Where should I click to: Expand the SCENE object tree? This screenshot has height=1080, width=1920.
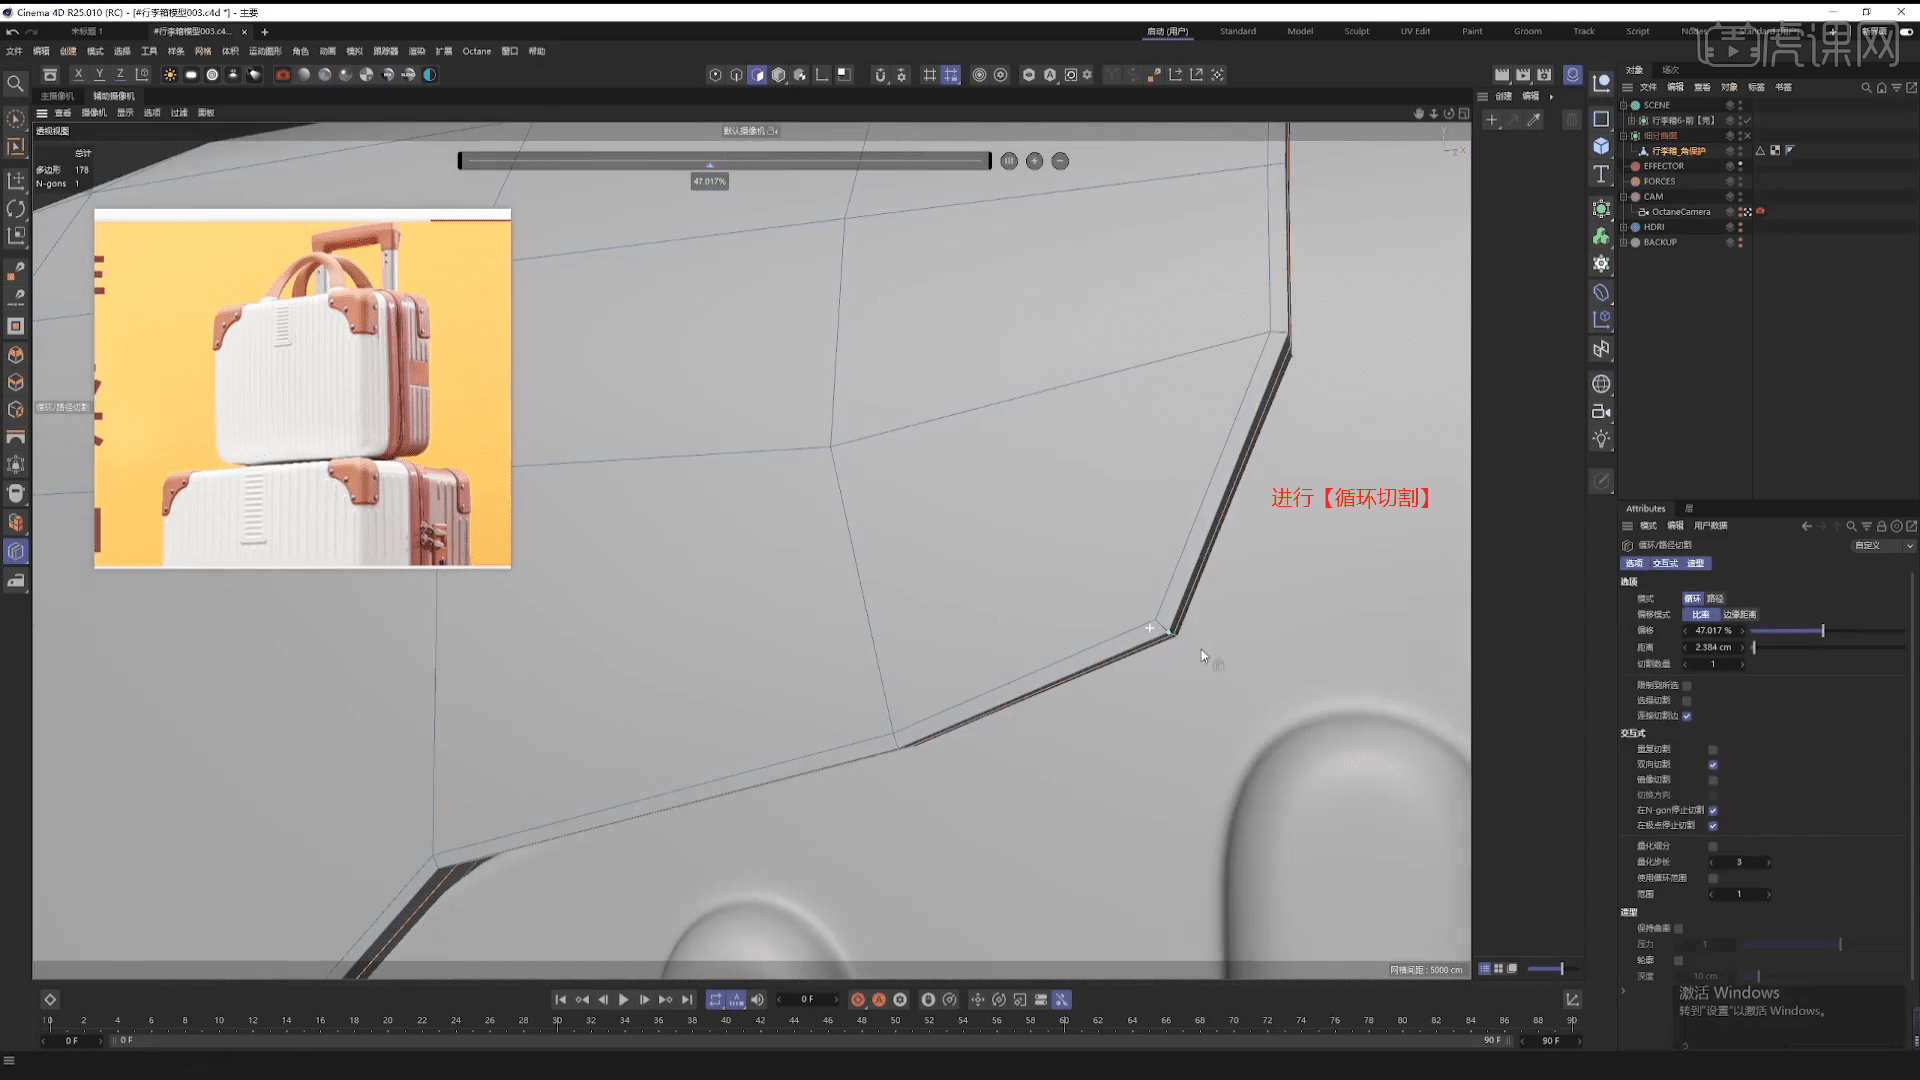pyautogui.click(x=1624, y=105)
